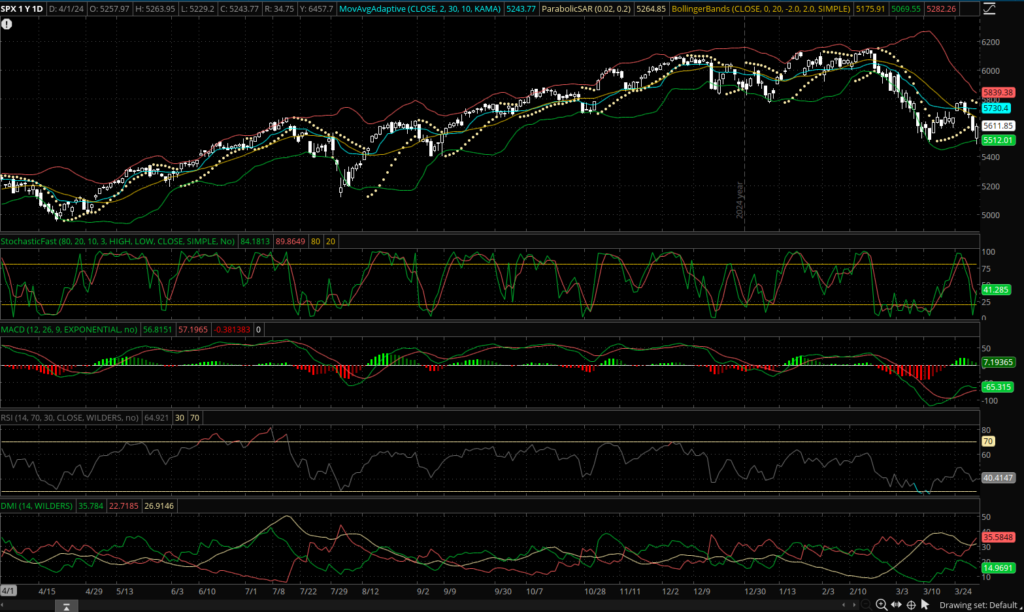Click the L: 5229.2 low value
The image size is (1024, 612).
[x=197, y=8]
